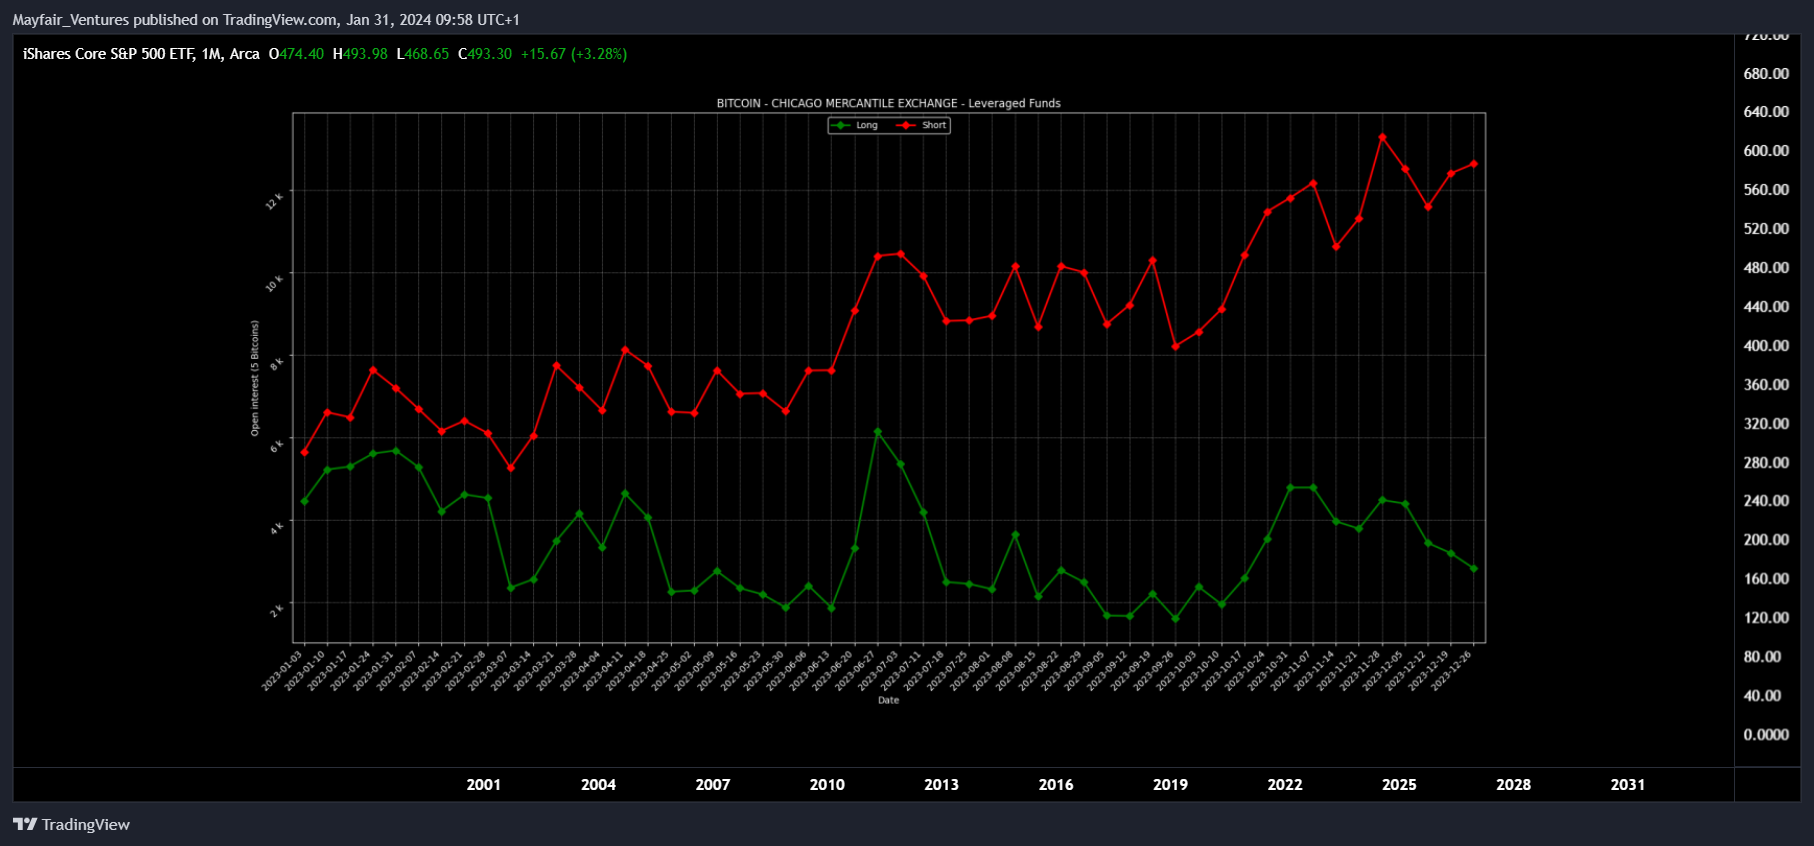Click the 12 k tick on inner chart

click(274, 201)
